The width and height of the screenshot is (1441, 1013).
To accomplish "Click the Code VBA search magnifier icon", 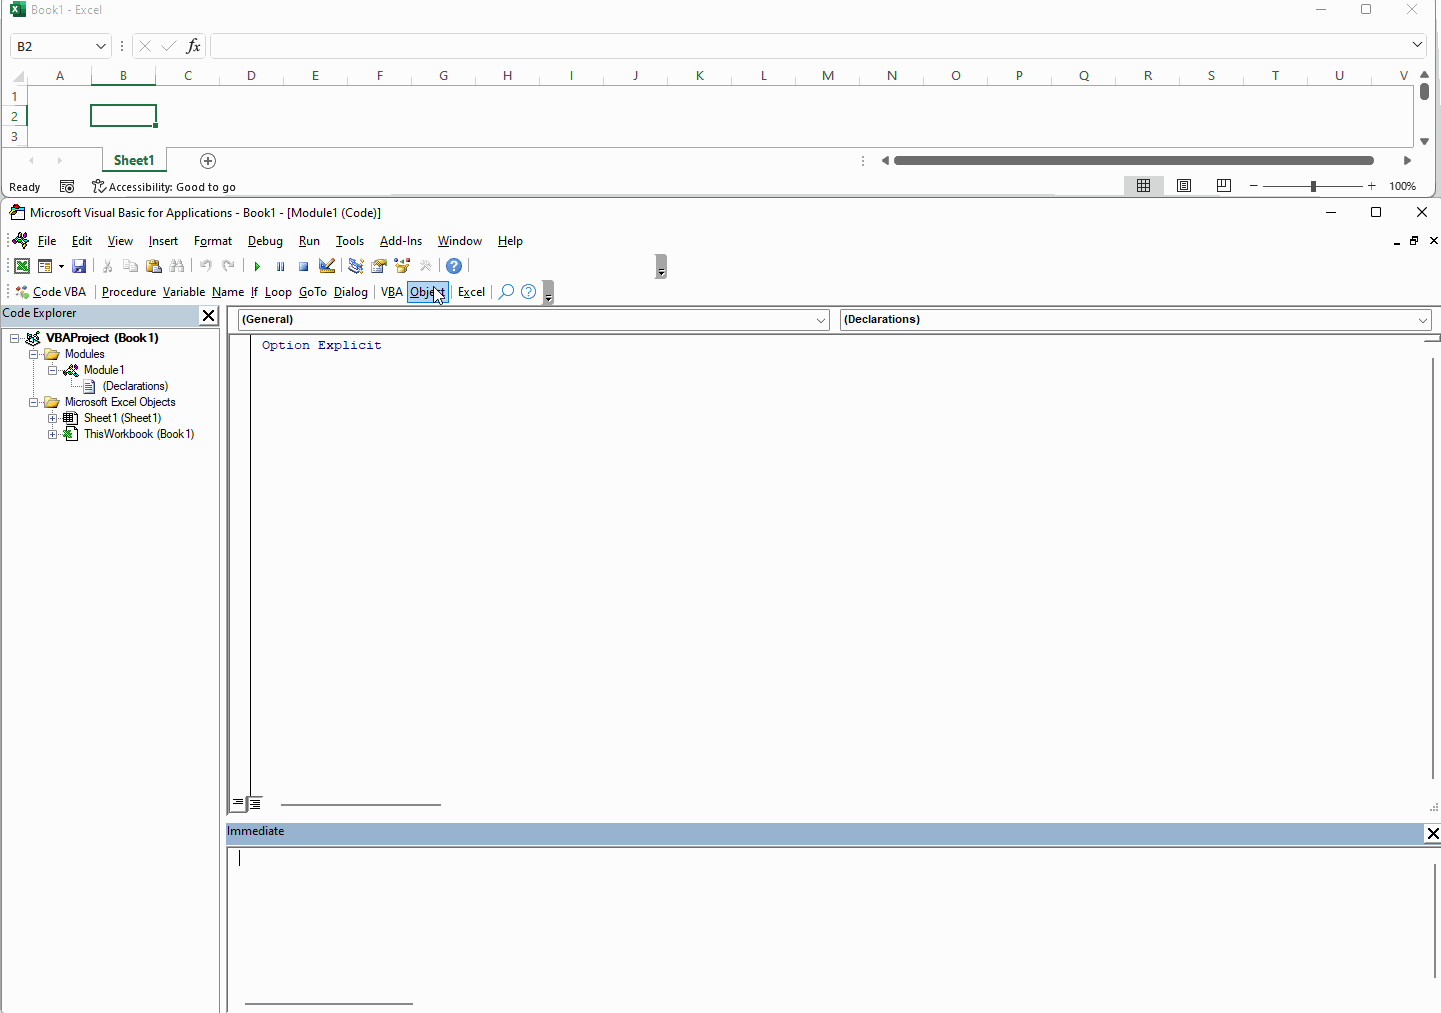I will tap(507, 292).
